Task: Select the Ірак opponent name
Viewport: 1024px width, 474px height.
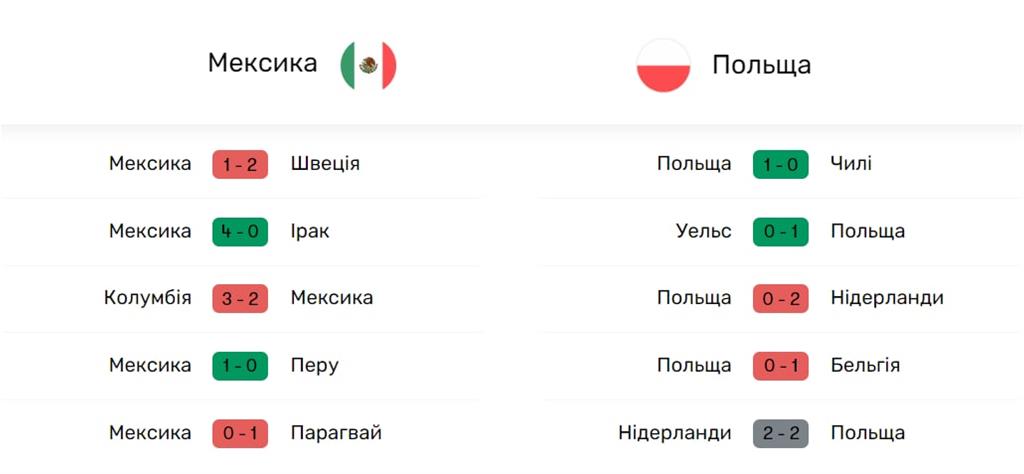Action: click(310, 231)
